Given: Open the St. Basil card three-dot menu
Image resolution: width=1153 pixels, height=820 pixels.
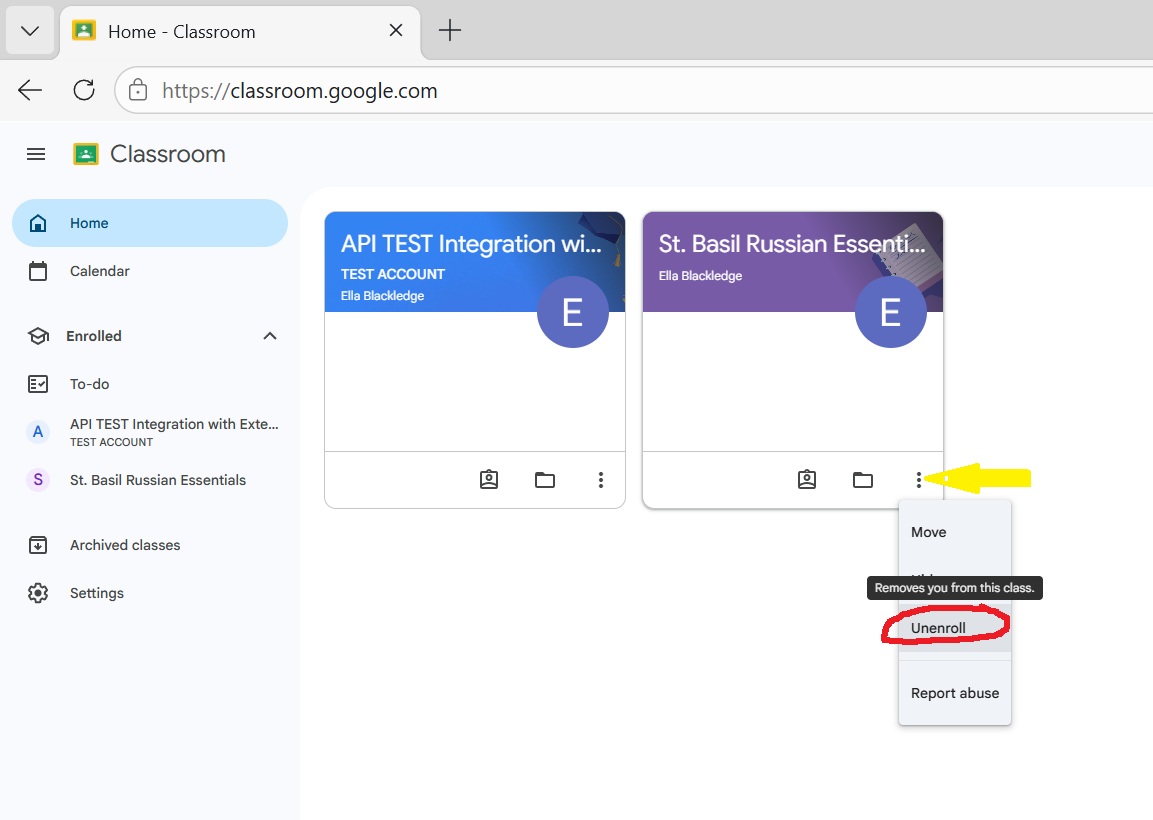Looking at the screenshot, I should (919, 479).
